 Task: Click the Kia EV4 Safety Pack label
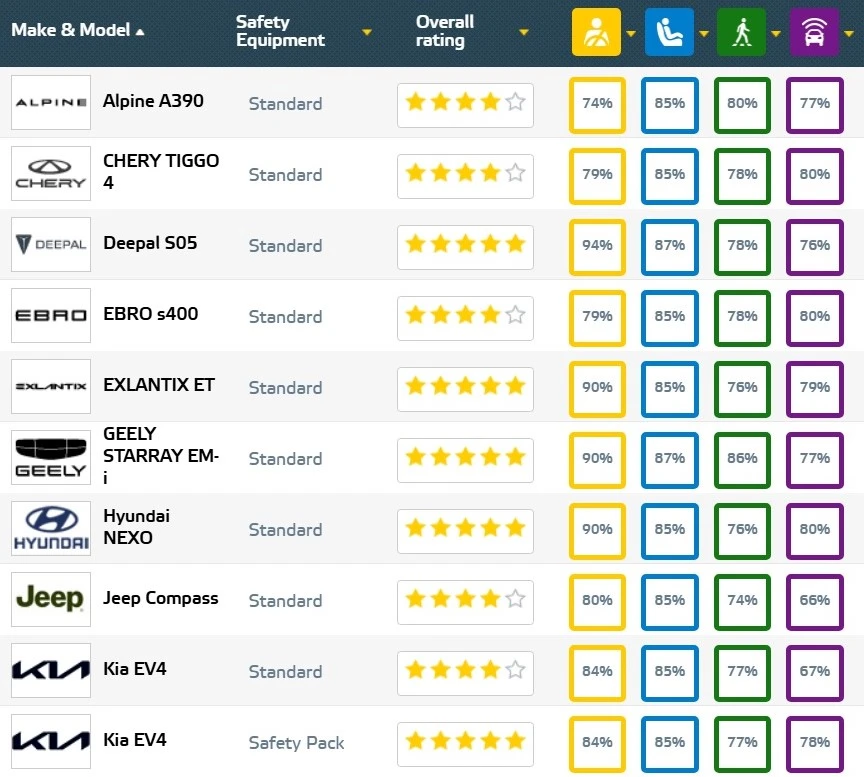(296, 743)
